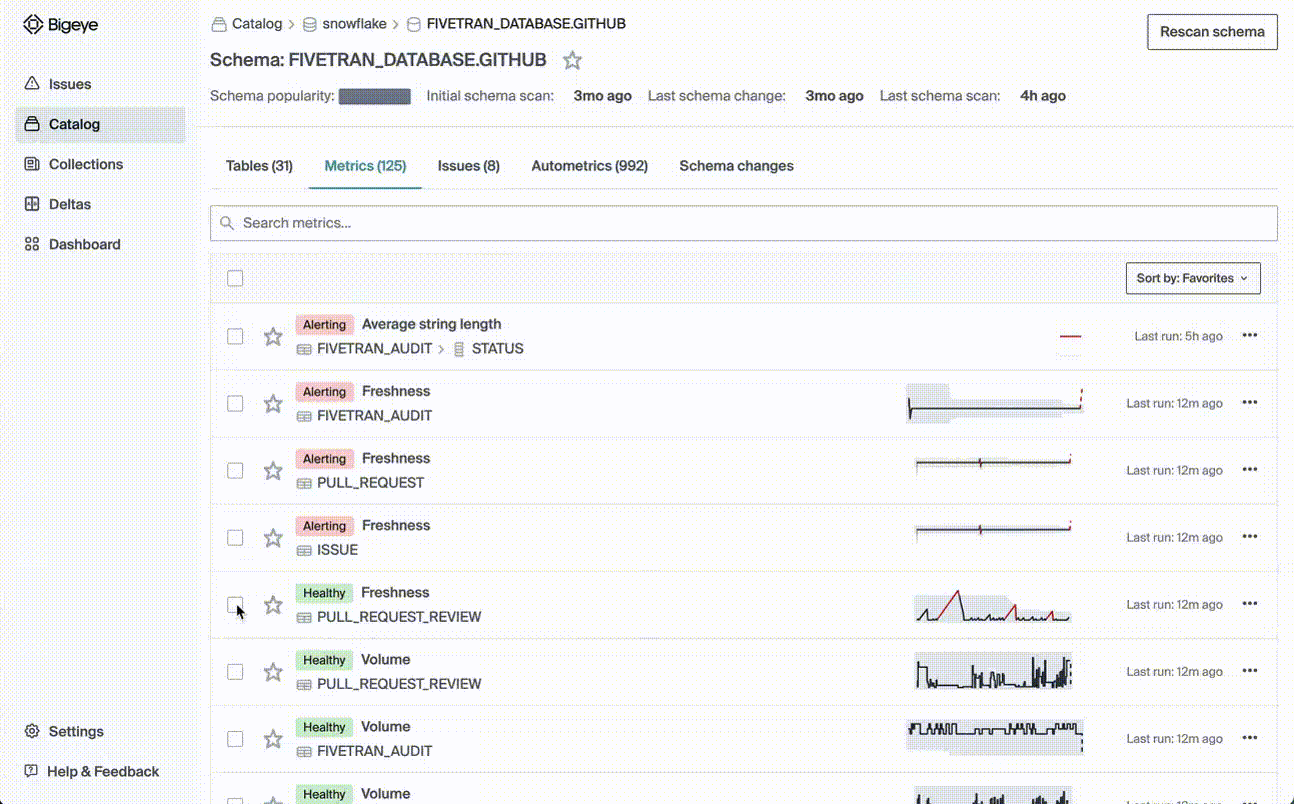Click the 'Average string length' metric name
1294x804 pixels.
pyautogui.click(x=432, y=324)
